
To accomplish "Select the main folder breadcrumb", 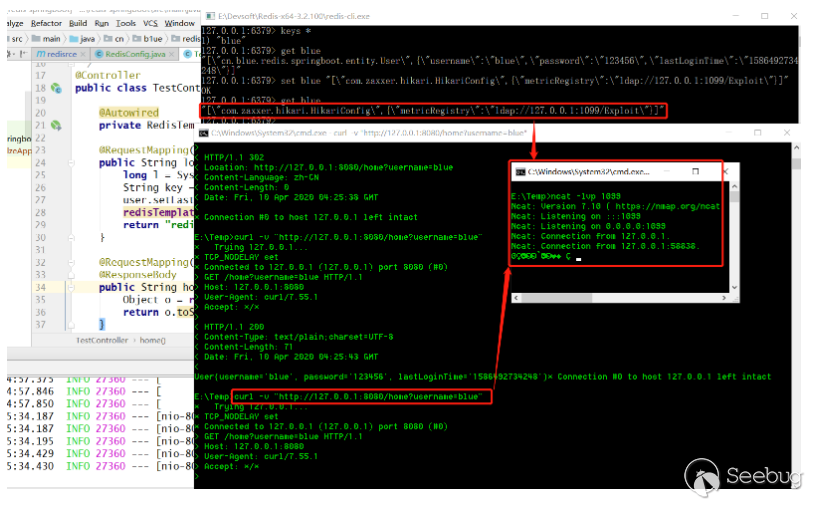I will tap(46, 39).
